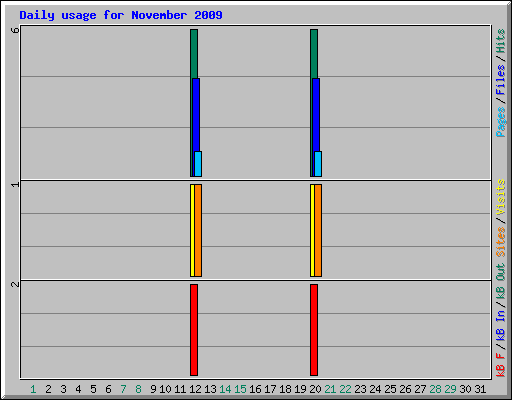Click day label '6' on the x-axis
Viewport: 512px width, 400px height.
pos(108,389)
